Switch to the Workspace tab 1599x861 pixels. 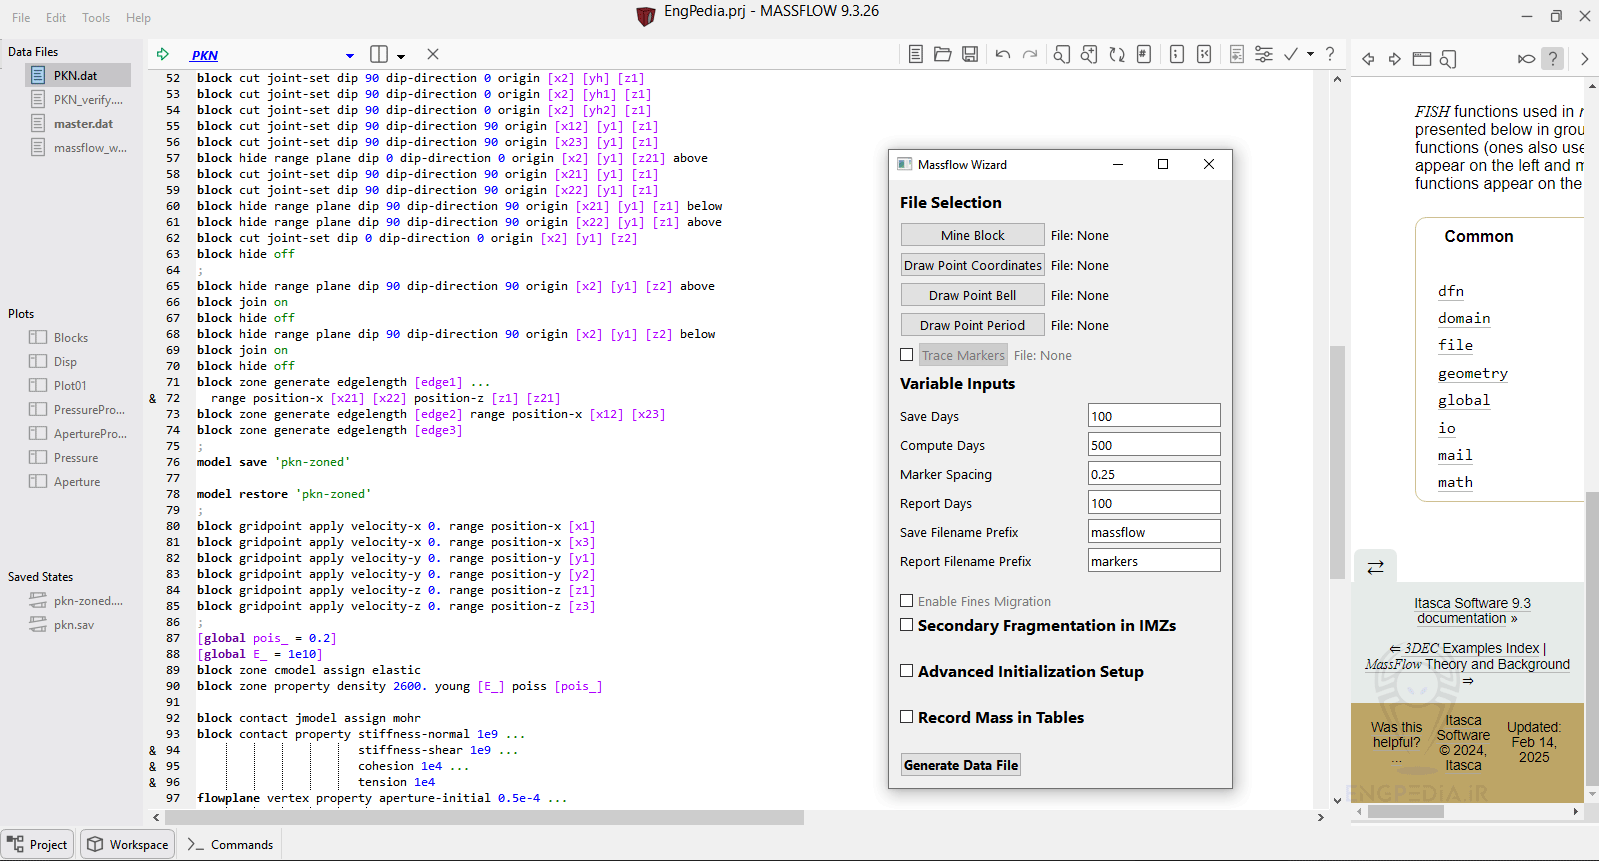pos(128,844)
